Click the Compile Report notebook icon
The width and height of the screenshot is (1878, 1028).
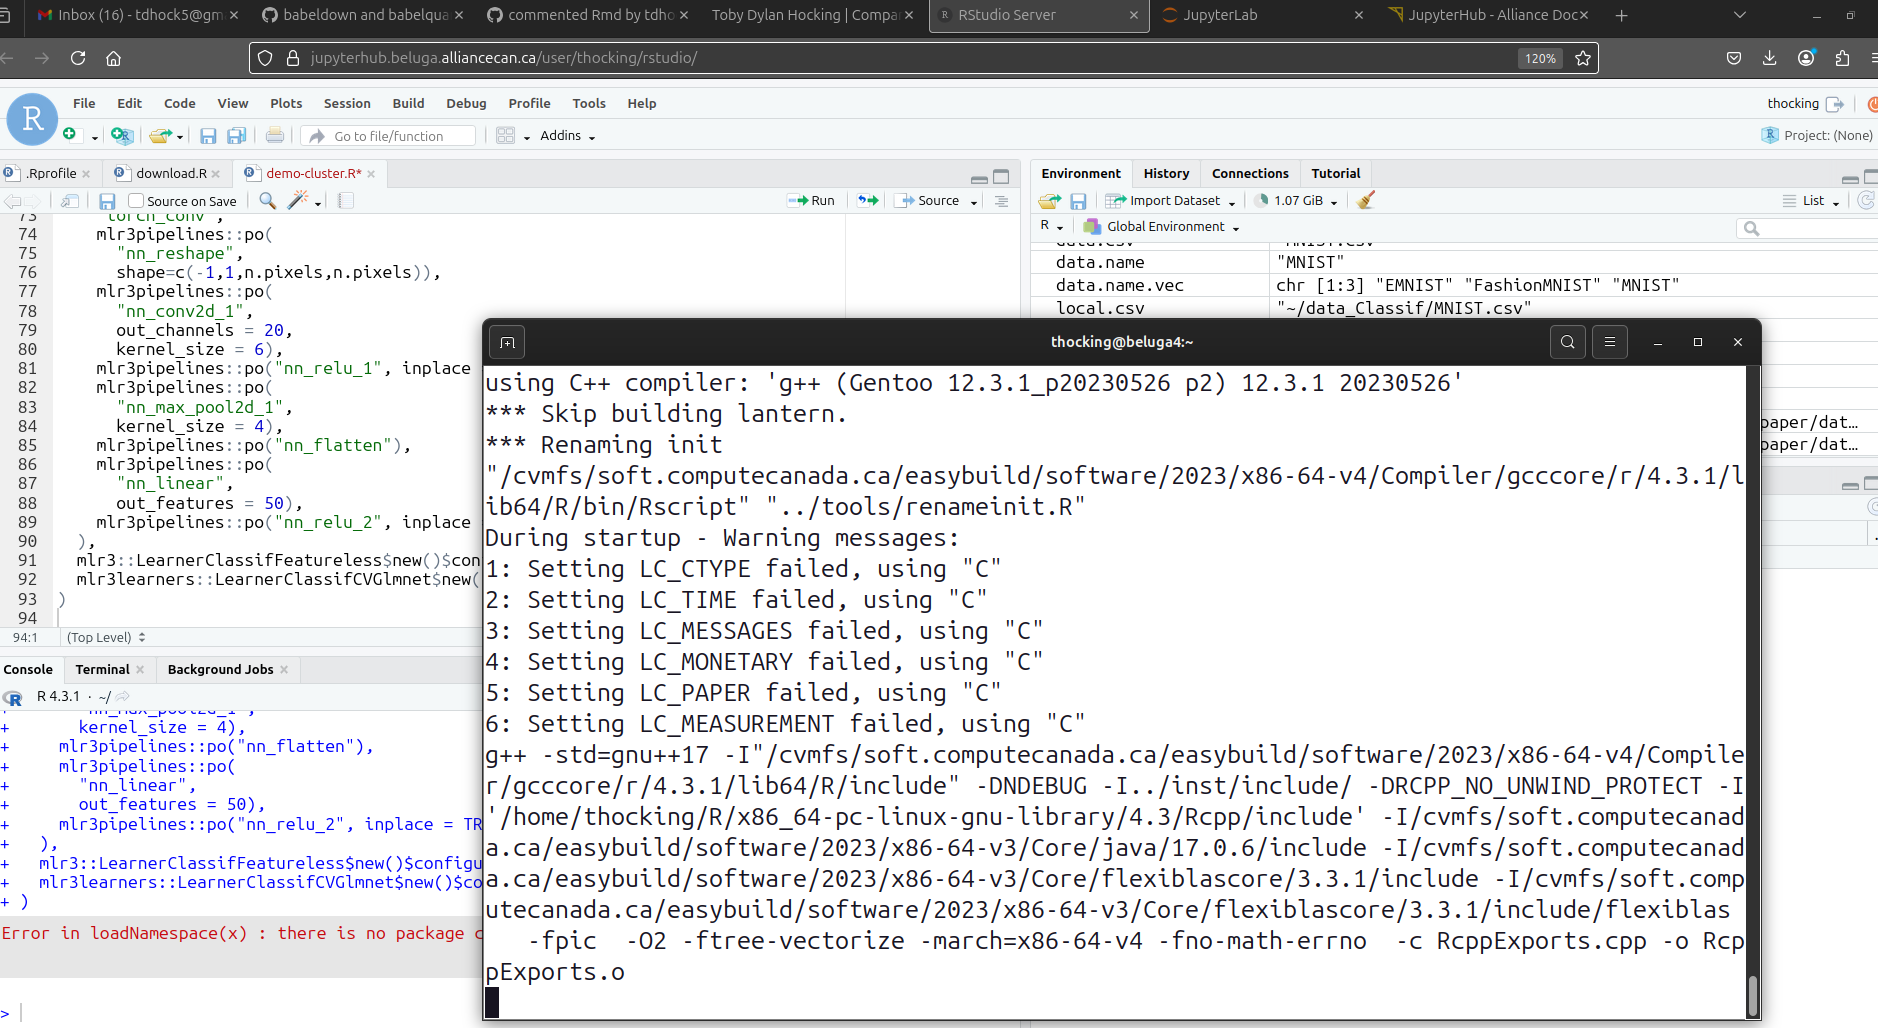click(346, 201)
